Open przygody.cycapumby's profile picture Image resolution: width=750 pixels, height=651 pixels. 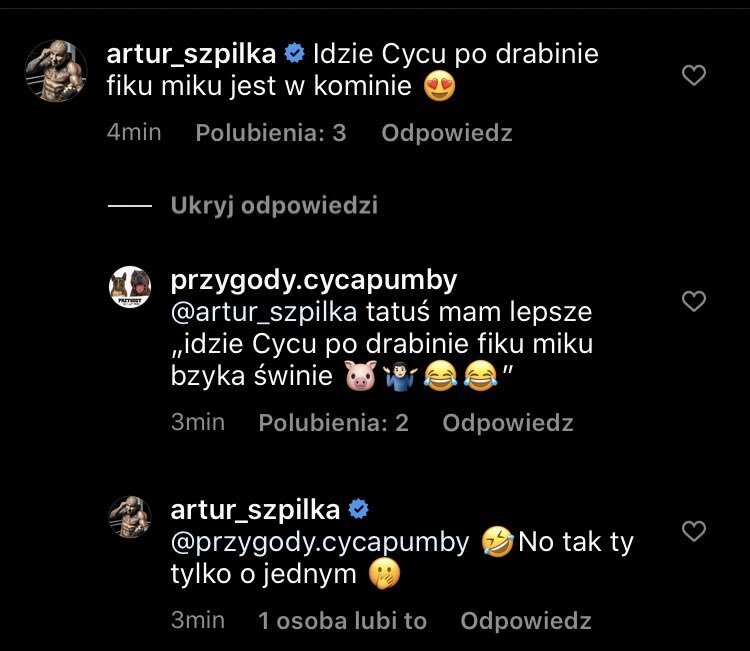click(130, 287)
